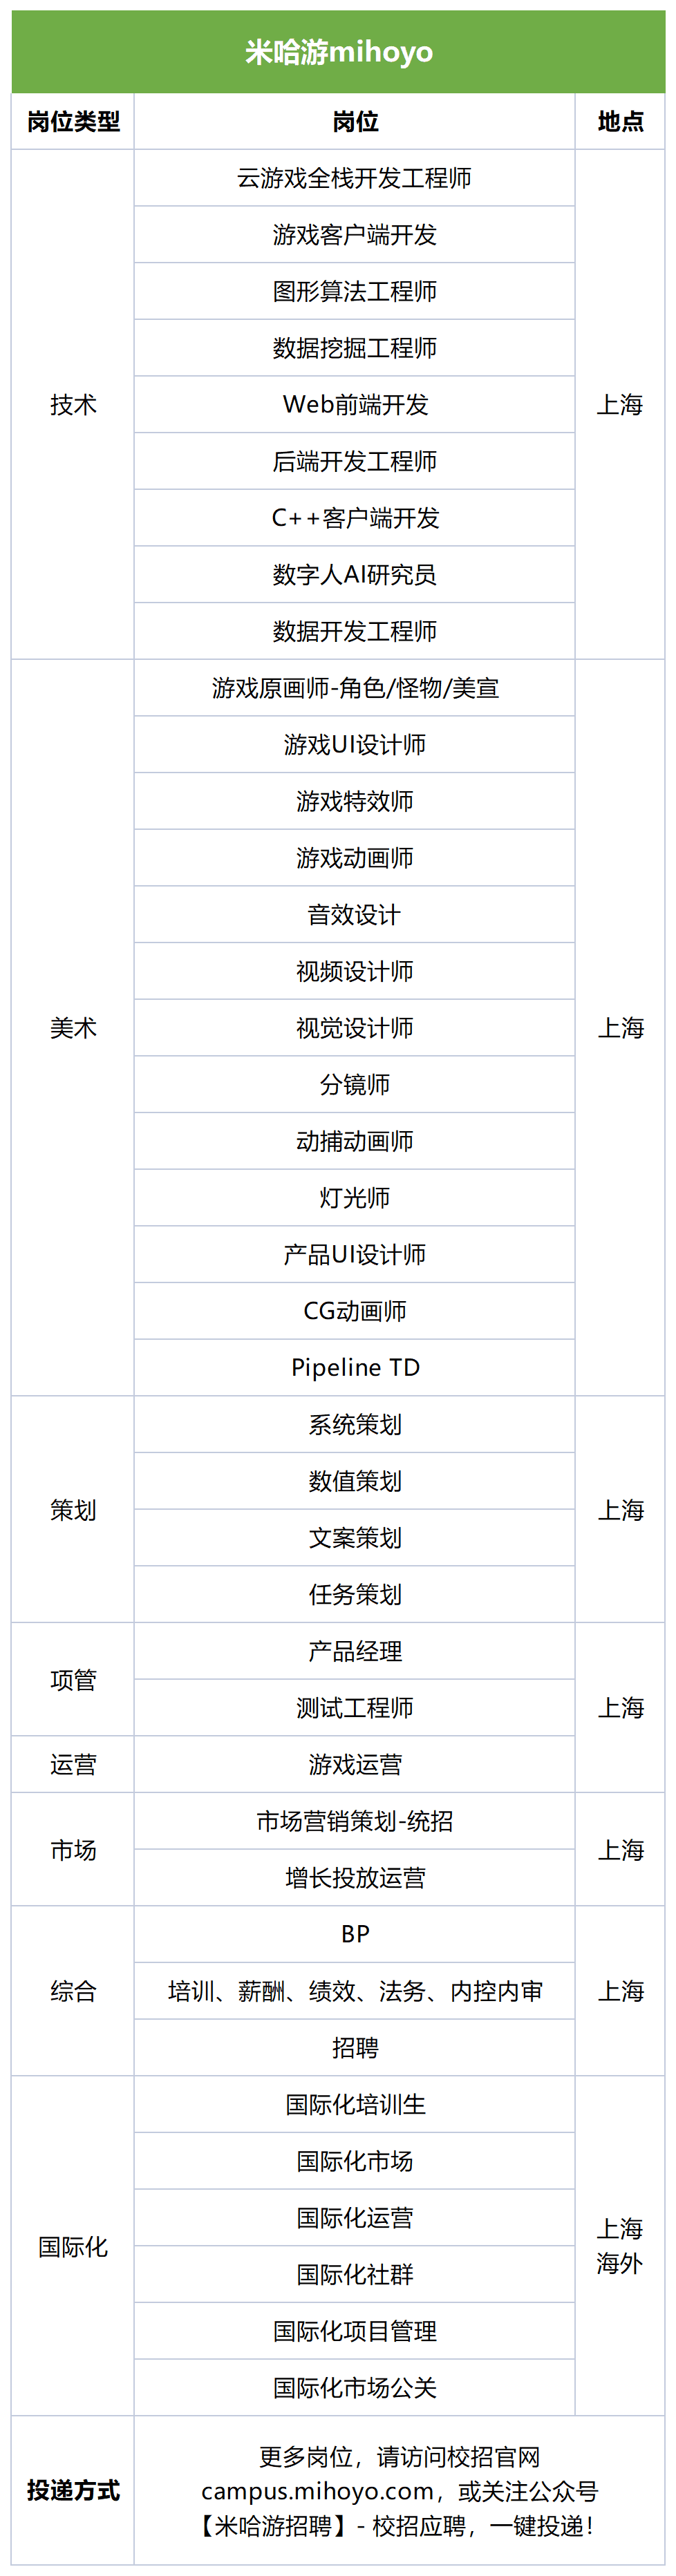
Task: Click the 国际化培训生 row
Action: [x=355, y=2104]
